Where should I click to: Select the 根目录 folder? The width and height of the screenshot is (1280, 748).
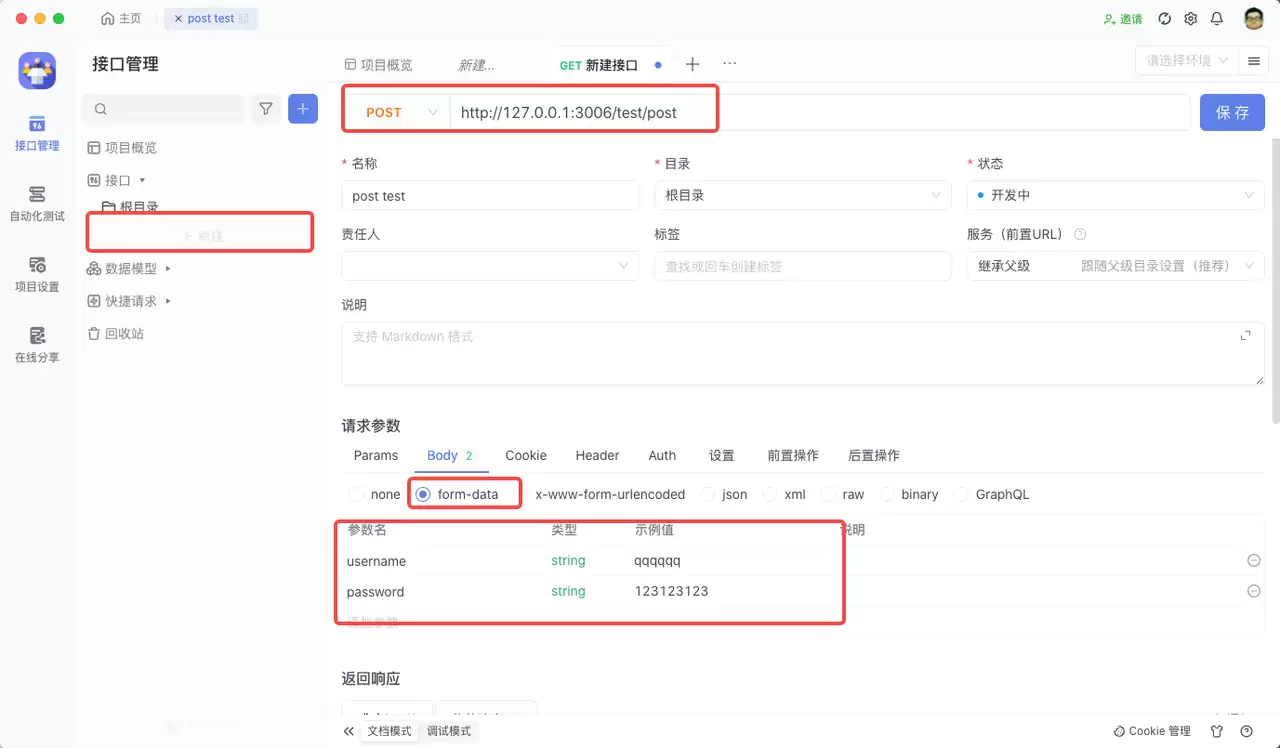pyautogui.click(x=131, y=207)
